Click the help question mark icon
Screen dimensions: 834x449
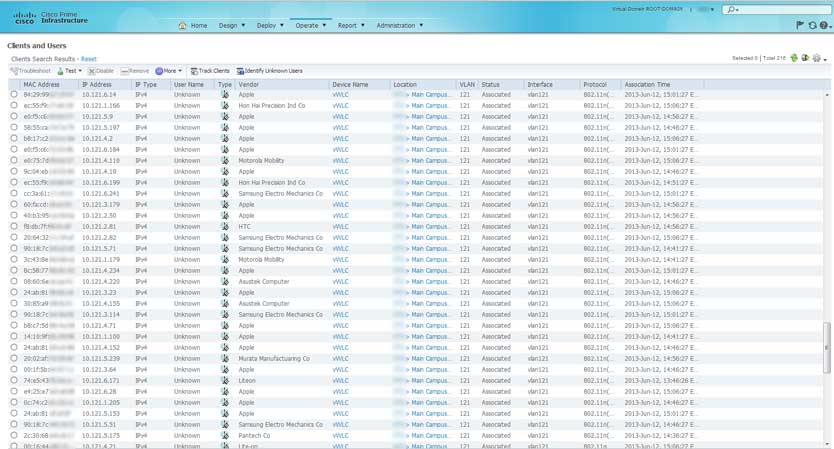(x=823, y=25)
